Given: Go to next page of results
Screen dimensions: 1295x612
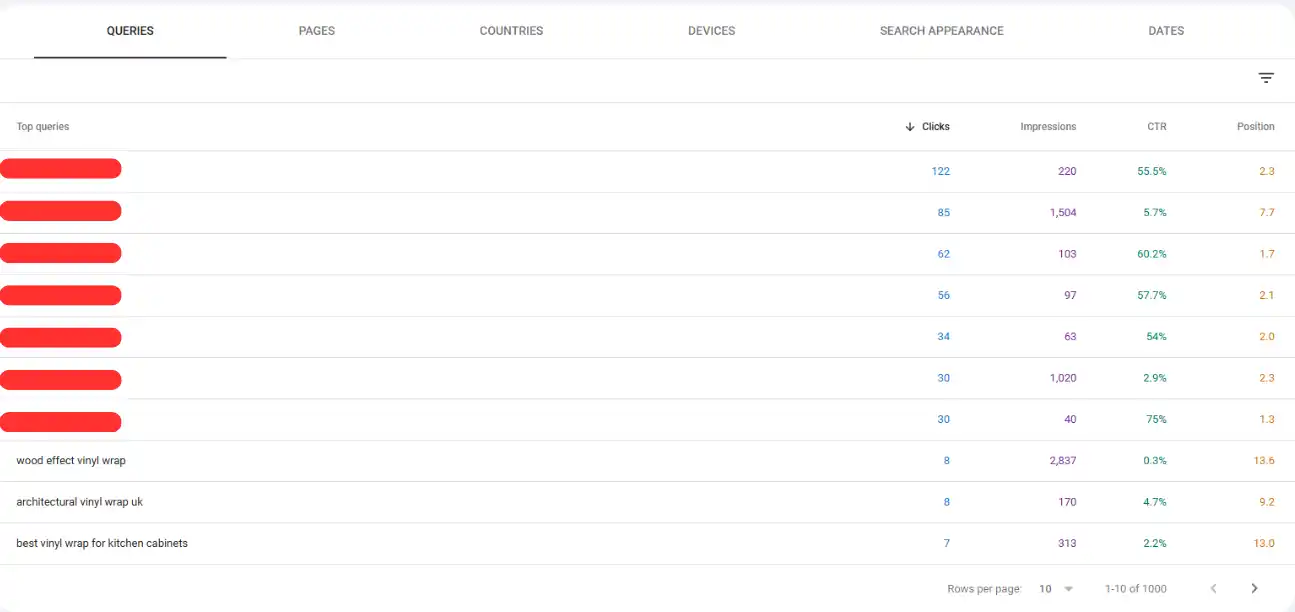Looking at the screenshot, I should (1254, 589).
